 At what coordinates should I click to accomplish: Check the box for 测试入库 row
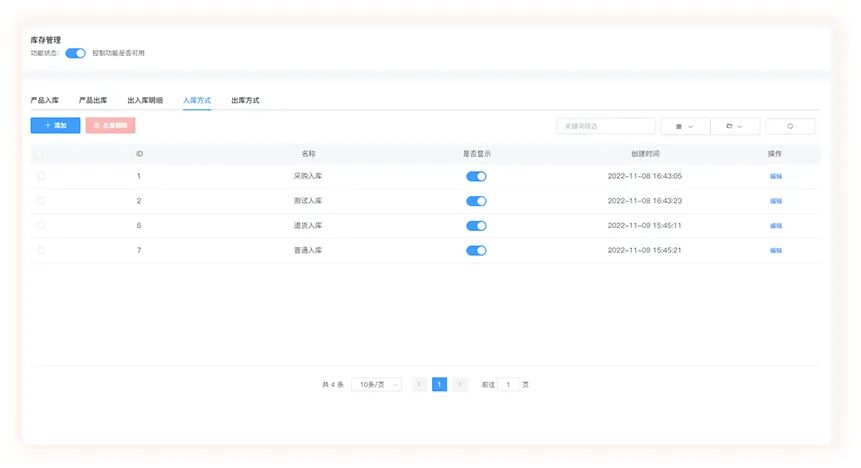(x=41, y=200)
